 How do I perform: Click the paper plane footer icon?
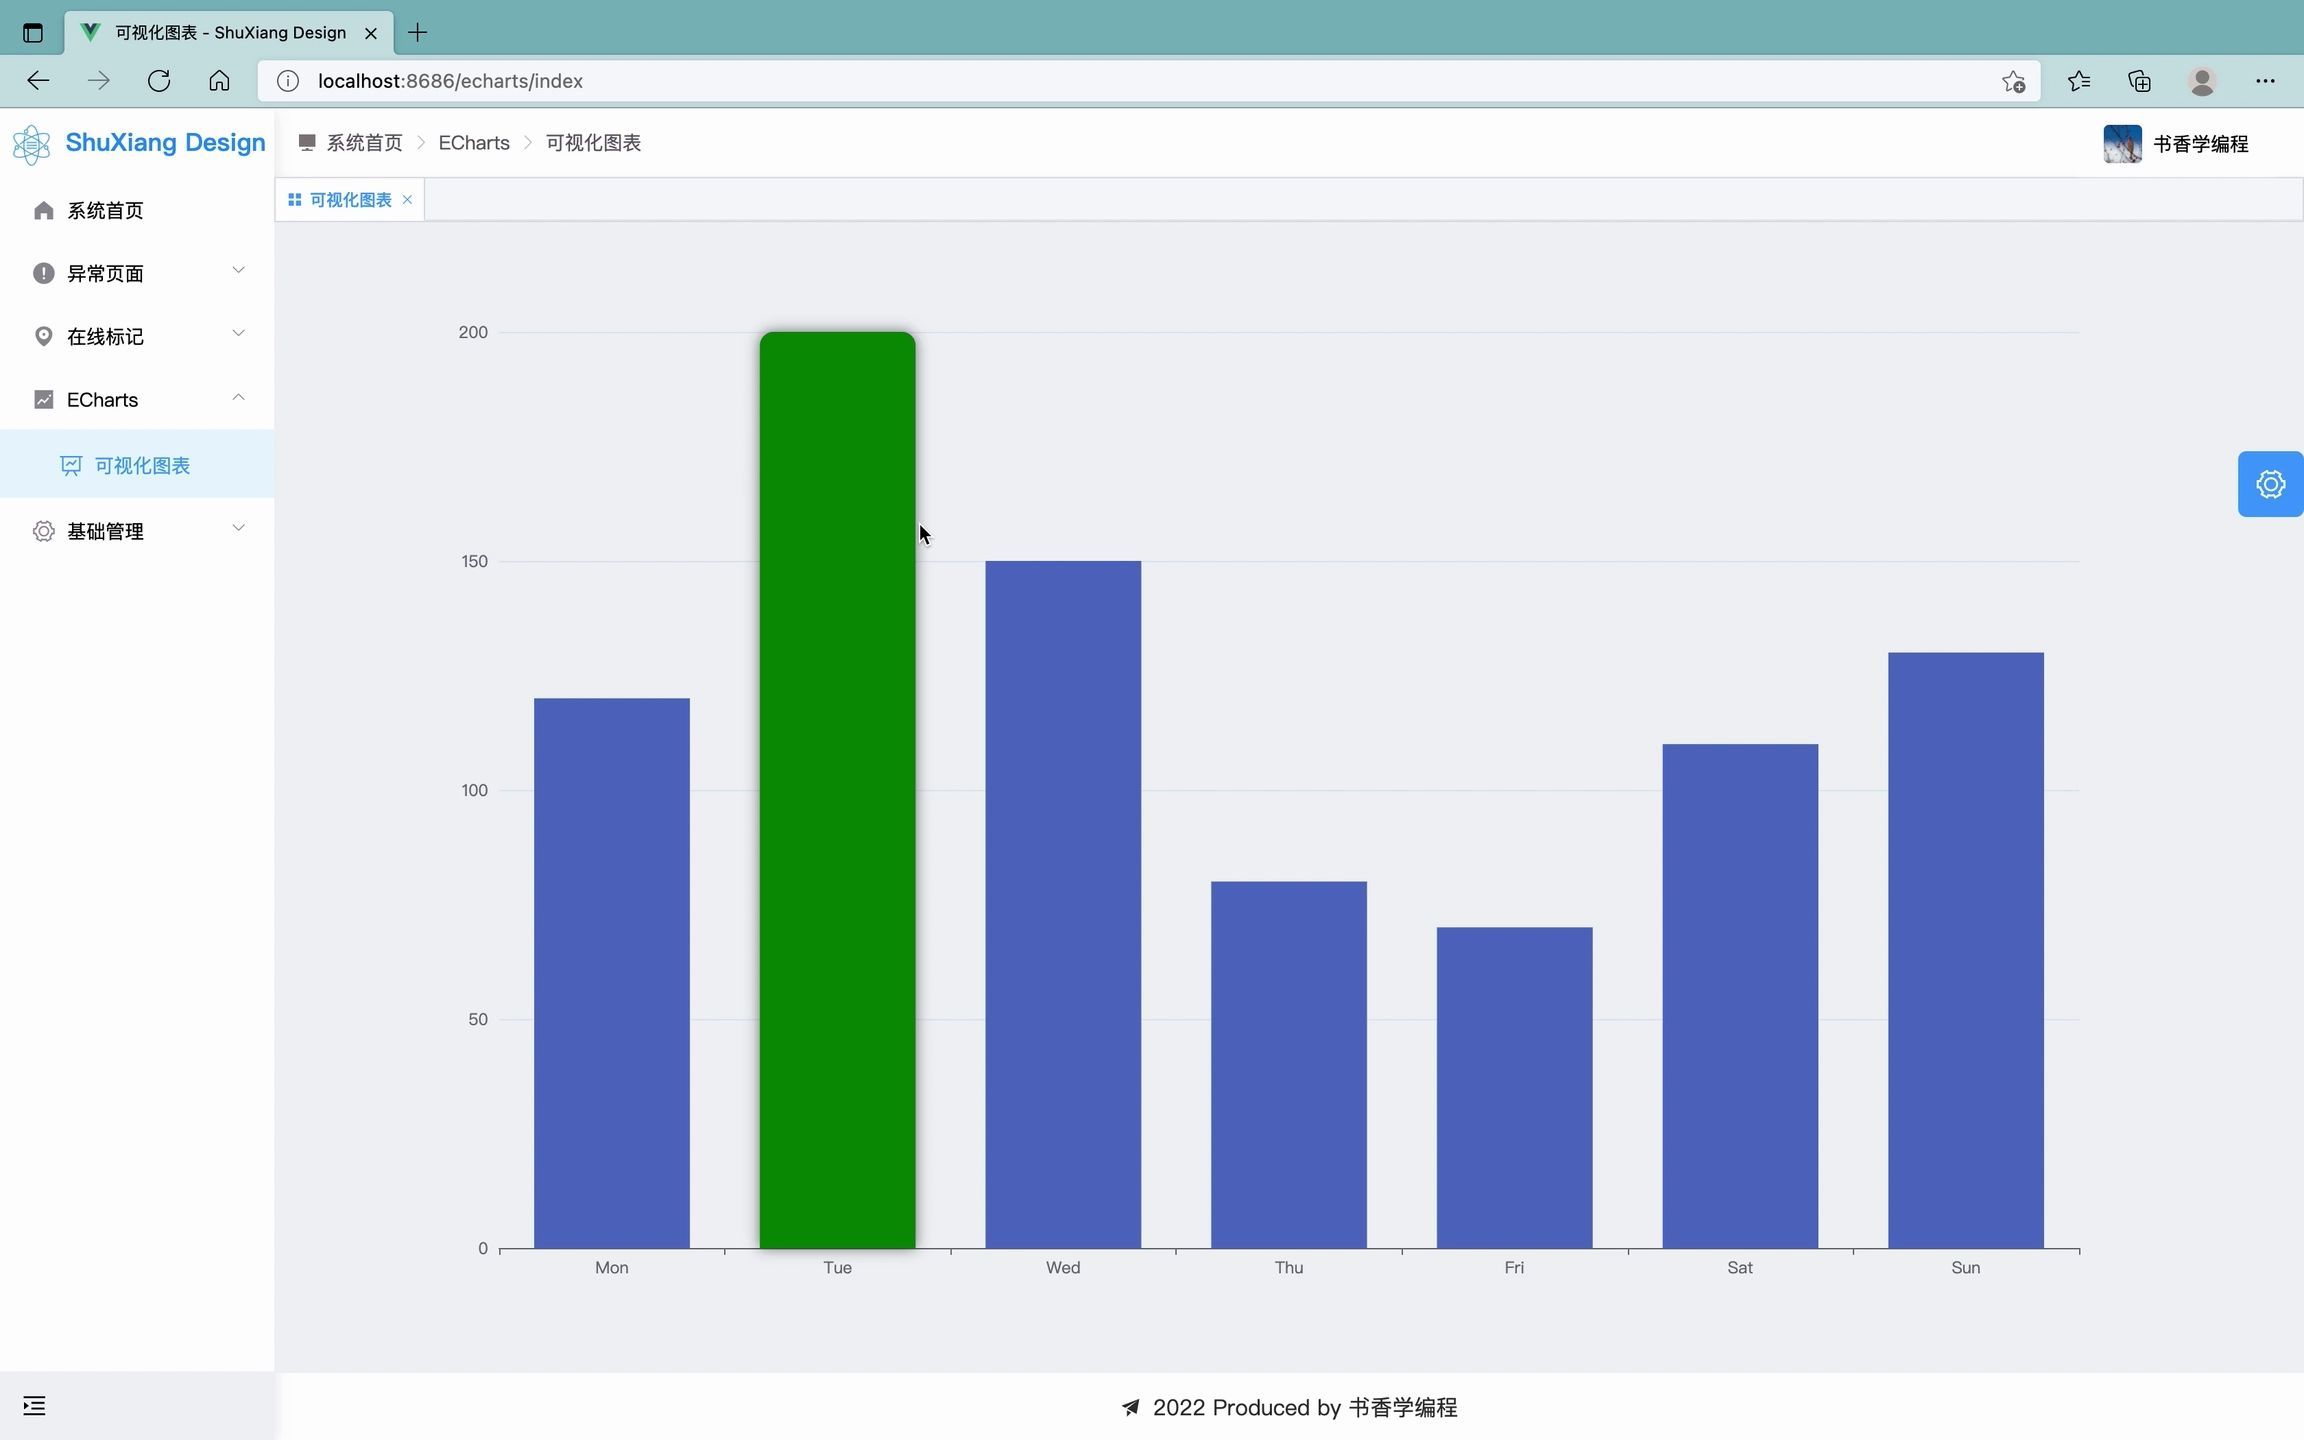point(1130,1407)
